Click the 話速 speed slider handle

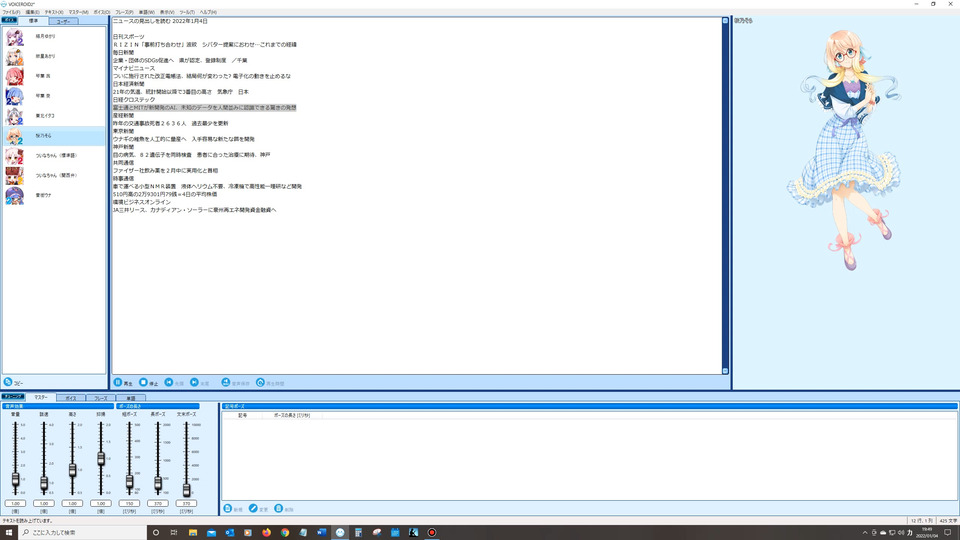(44, 484)
